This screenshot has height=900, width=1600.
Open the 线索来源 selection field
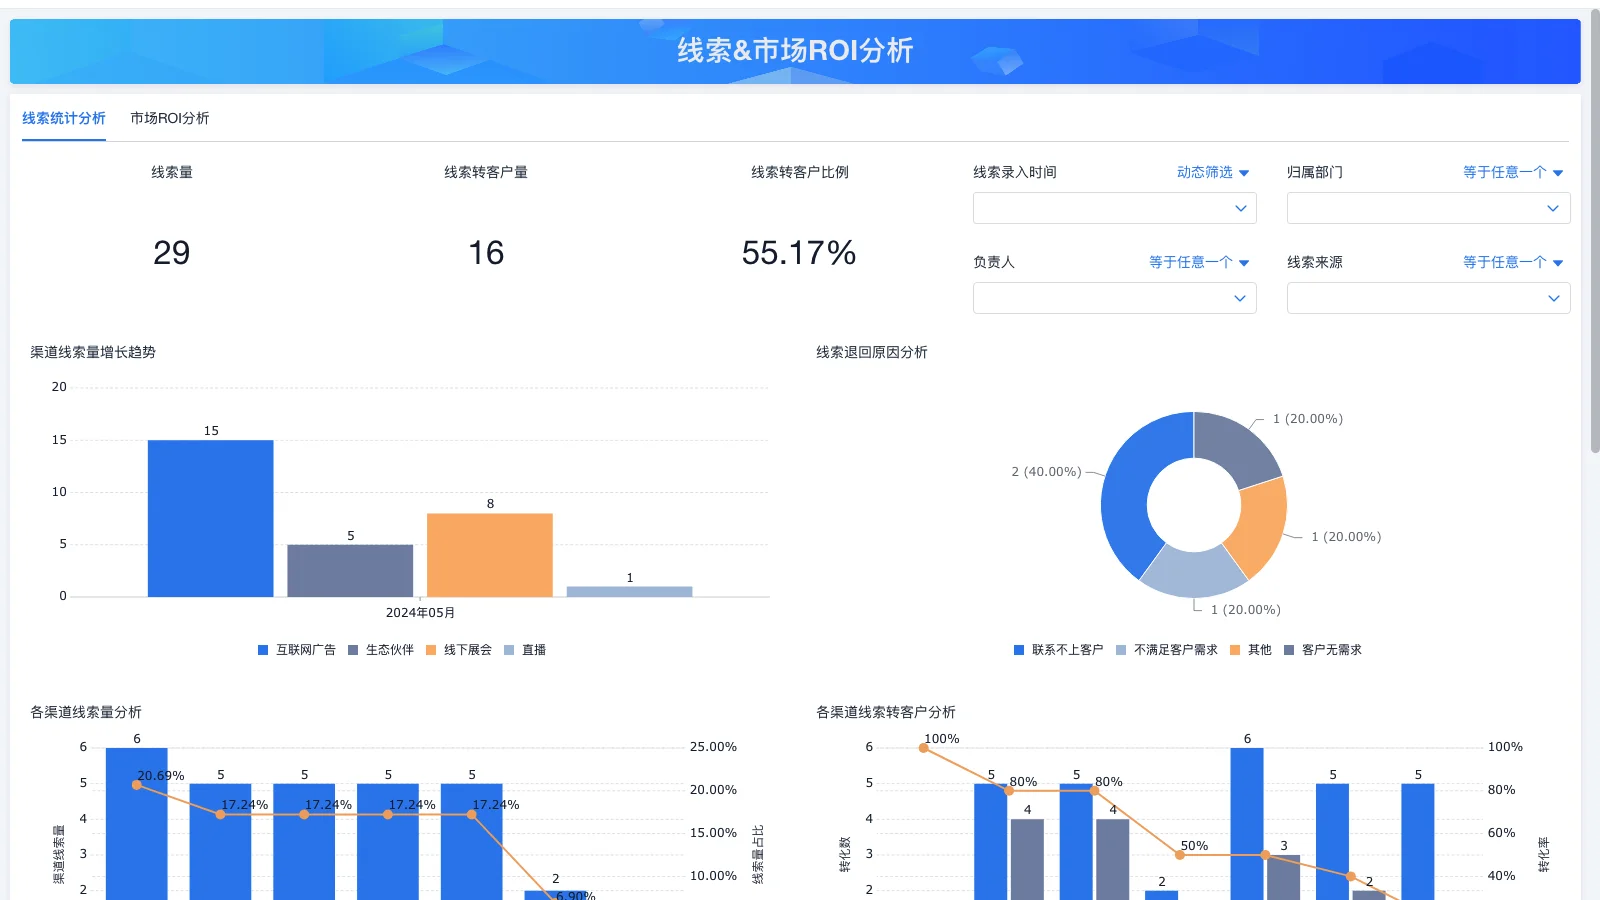tap(1428, 298)
